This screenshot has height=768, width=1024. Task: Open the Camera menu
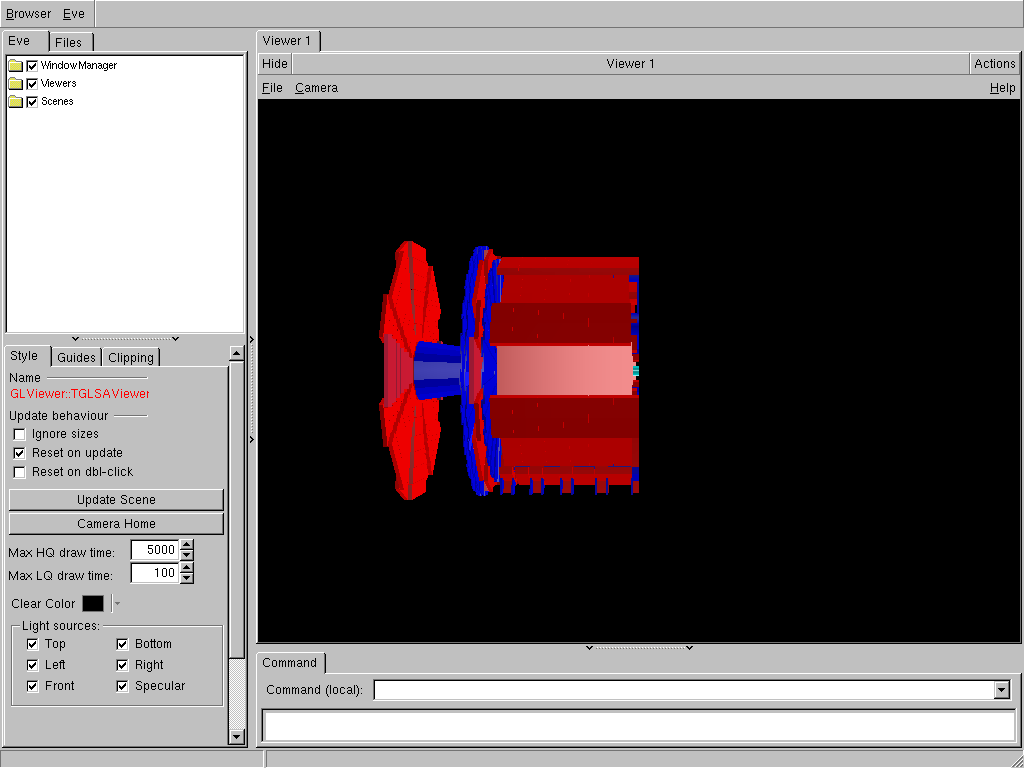316,88
